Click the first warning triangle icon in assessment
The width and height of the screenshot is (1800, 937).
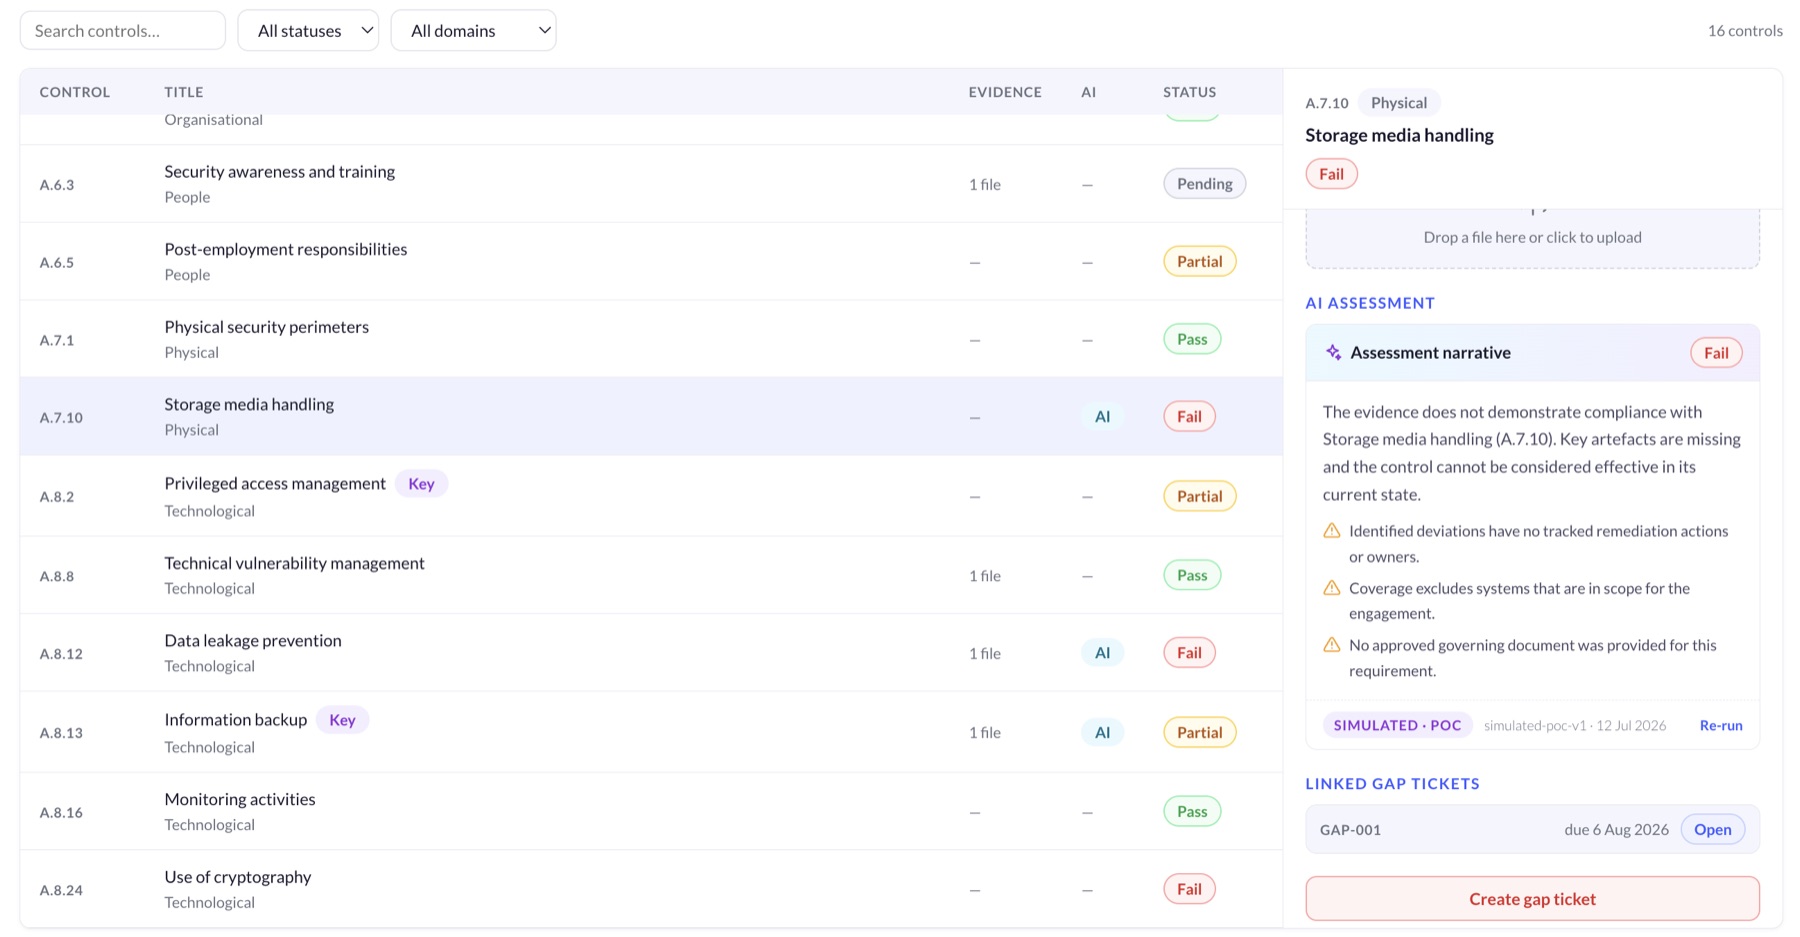[x=1331, y=531]
